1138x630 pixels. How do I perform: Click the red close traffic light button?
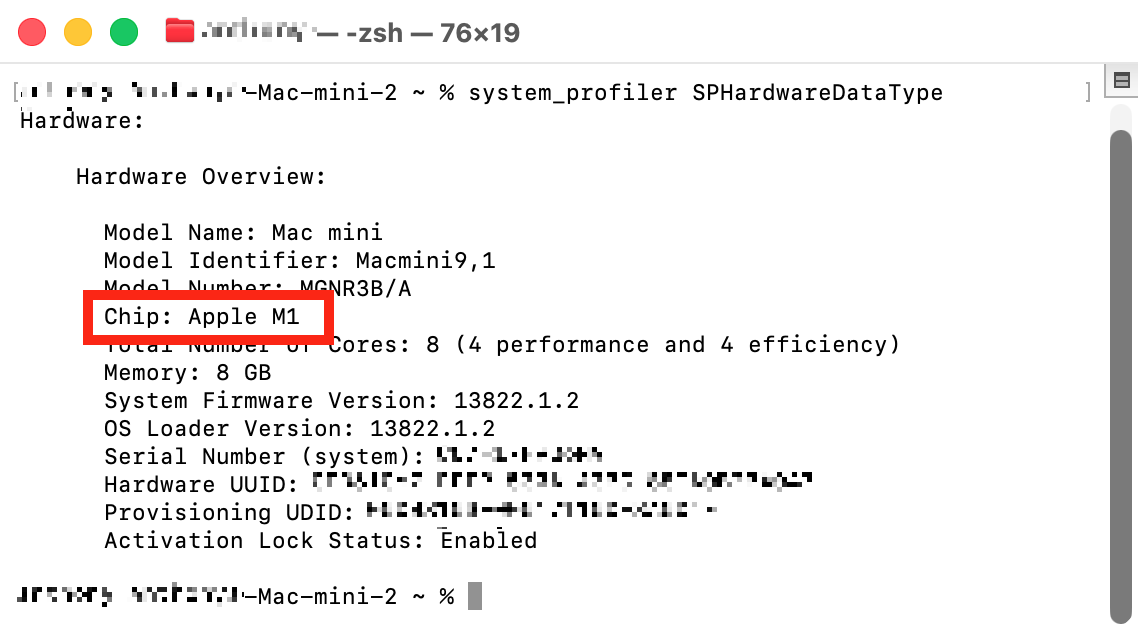[31, 31]
